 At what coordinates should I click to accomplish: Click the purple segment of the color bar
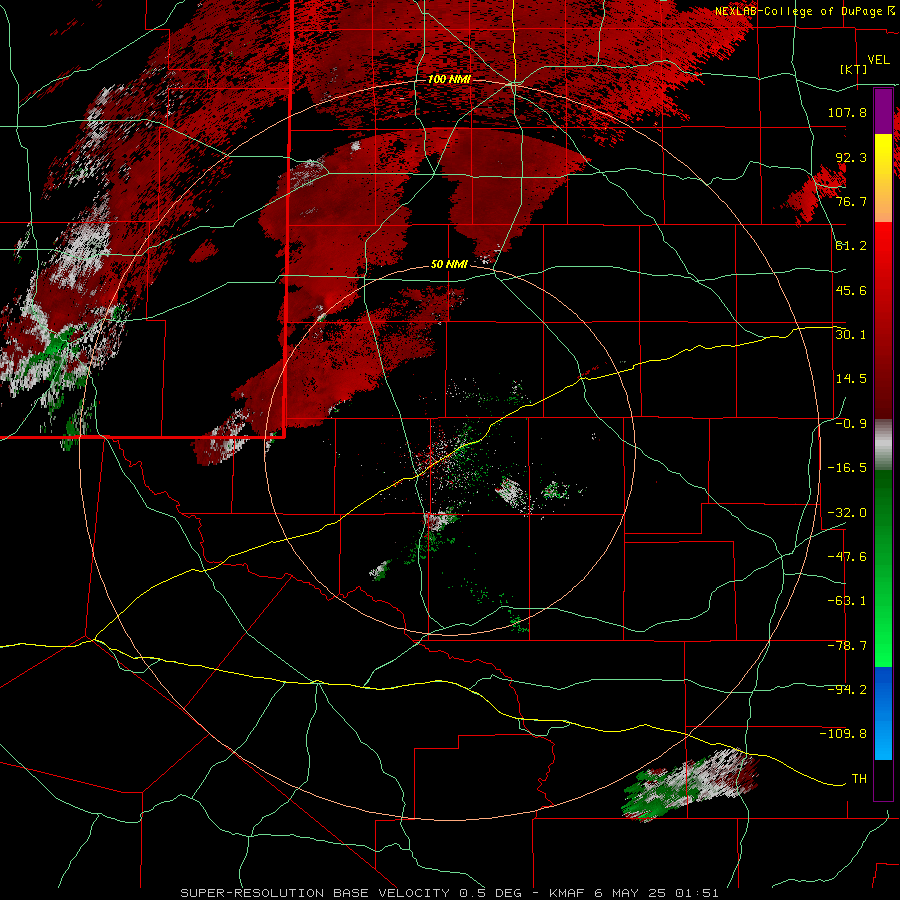click(883, 112)
